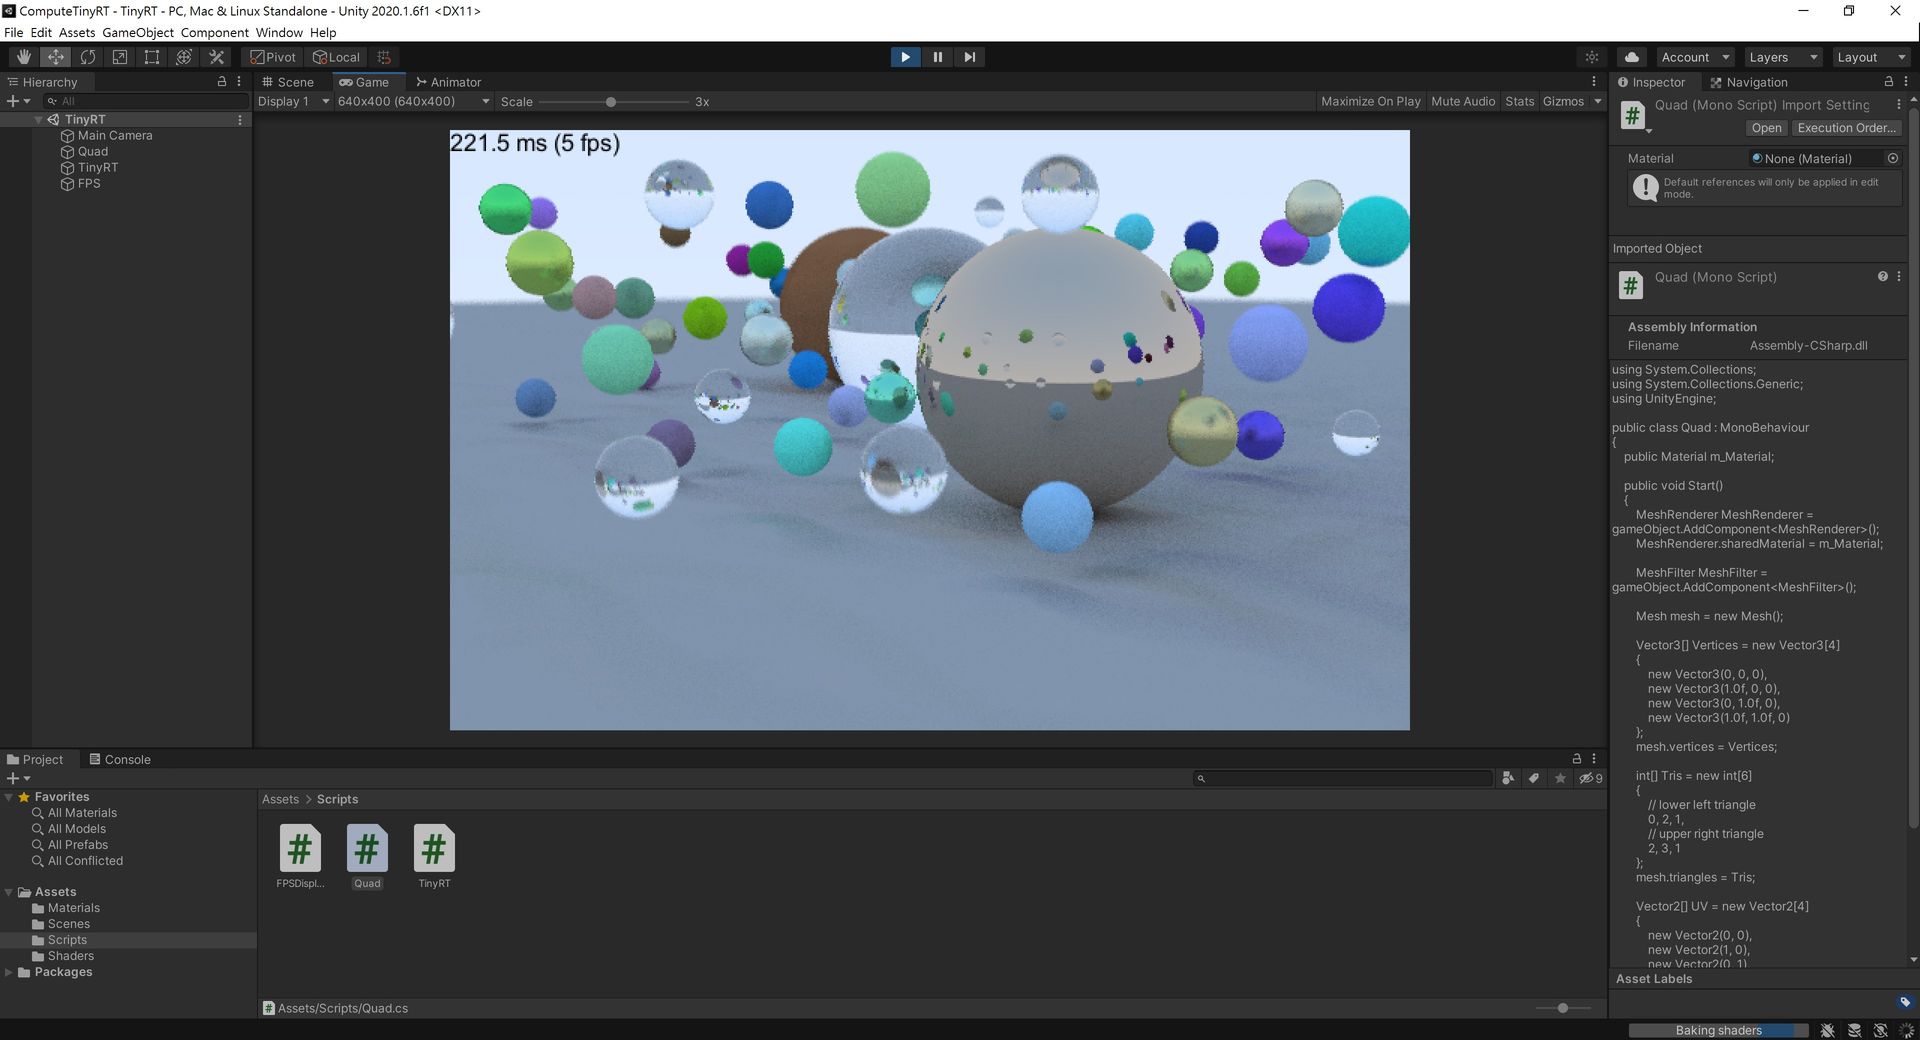Search project by label icon
This screenshot has height=1040, width=1920.
(1534, 778)
